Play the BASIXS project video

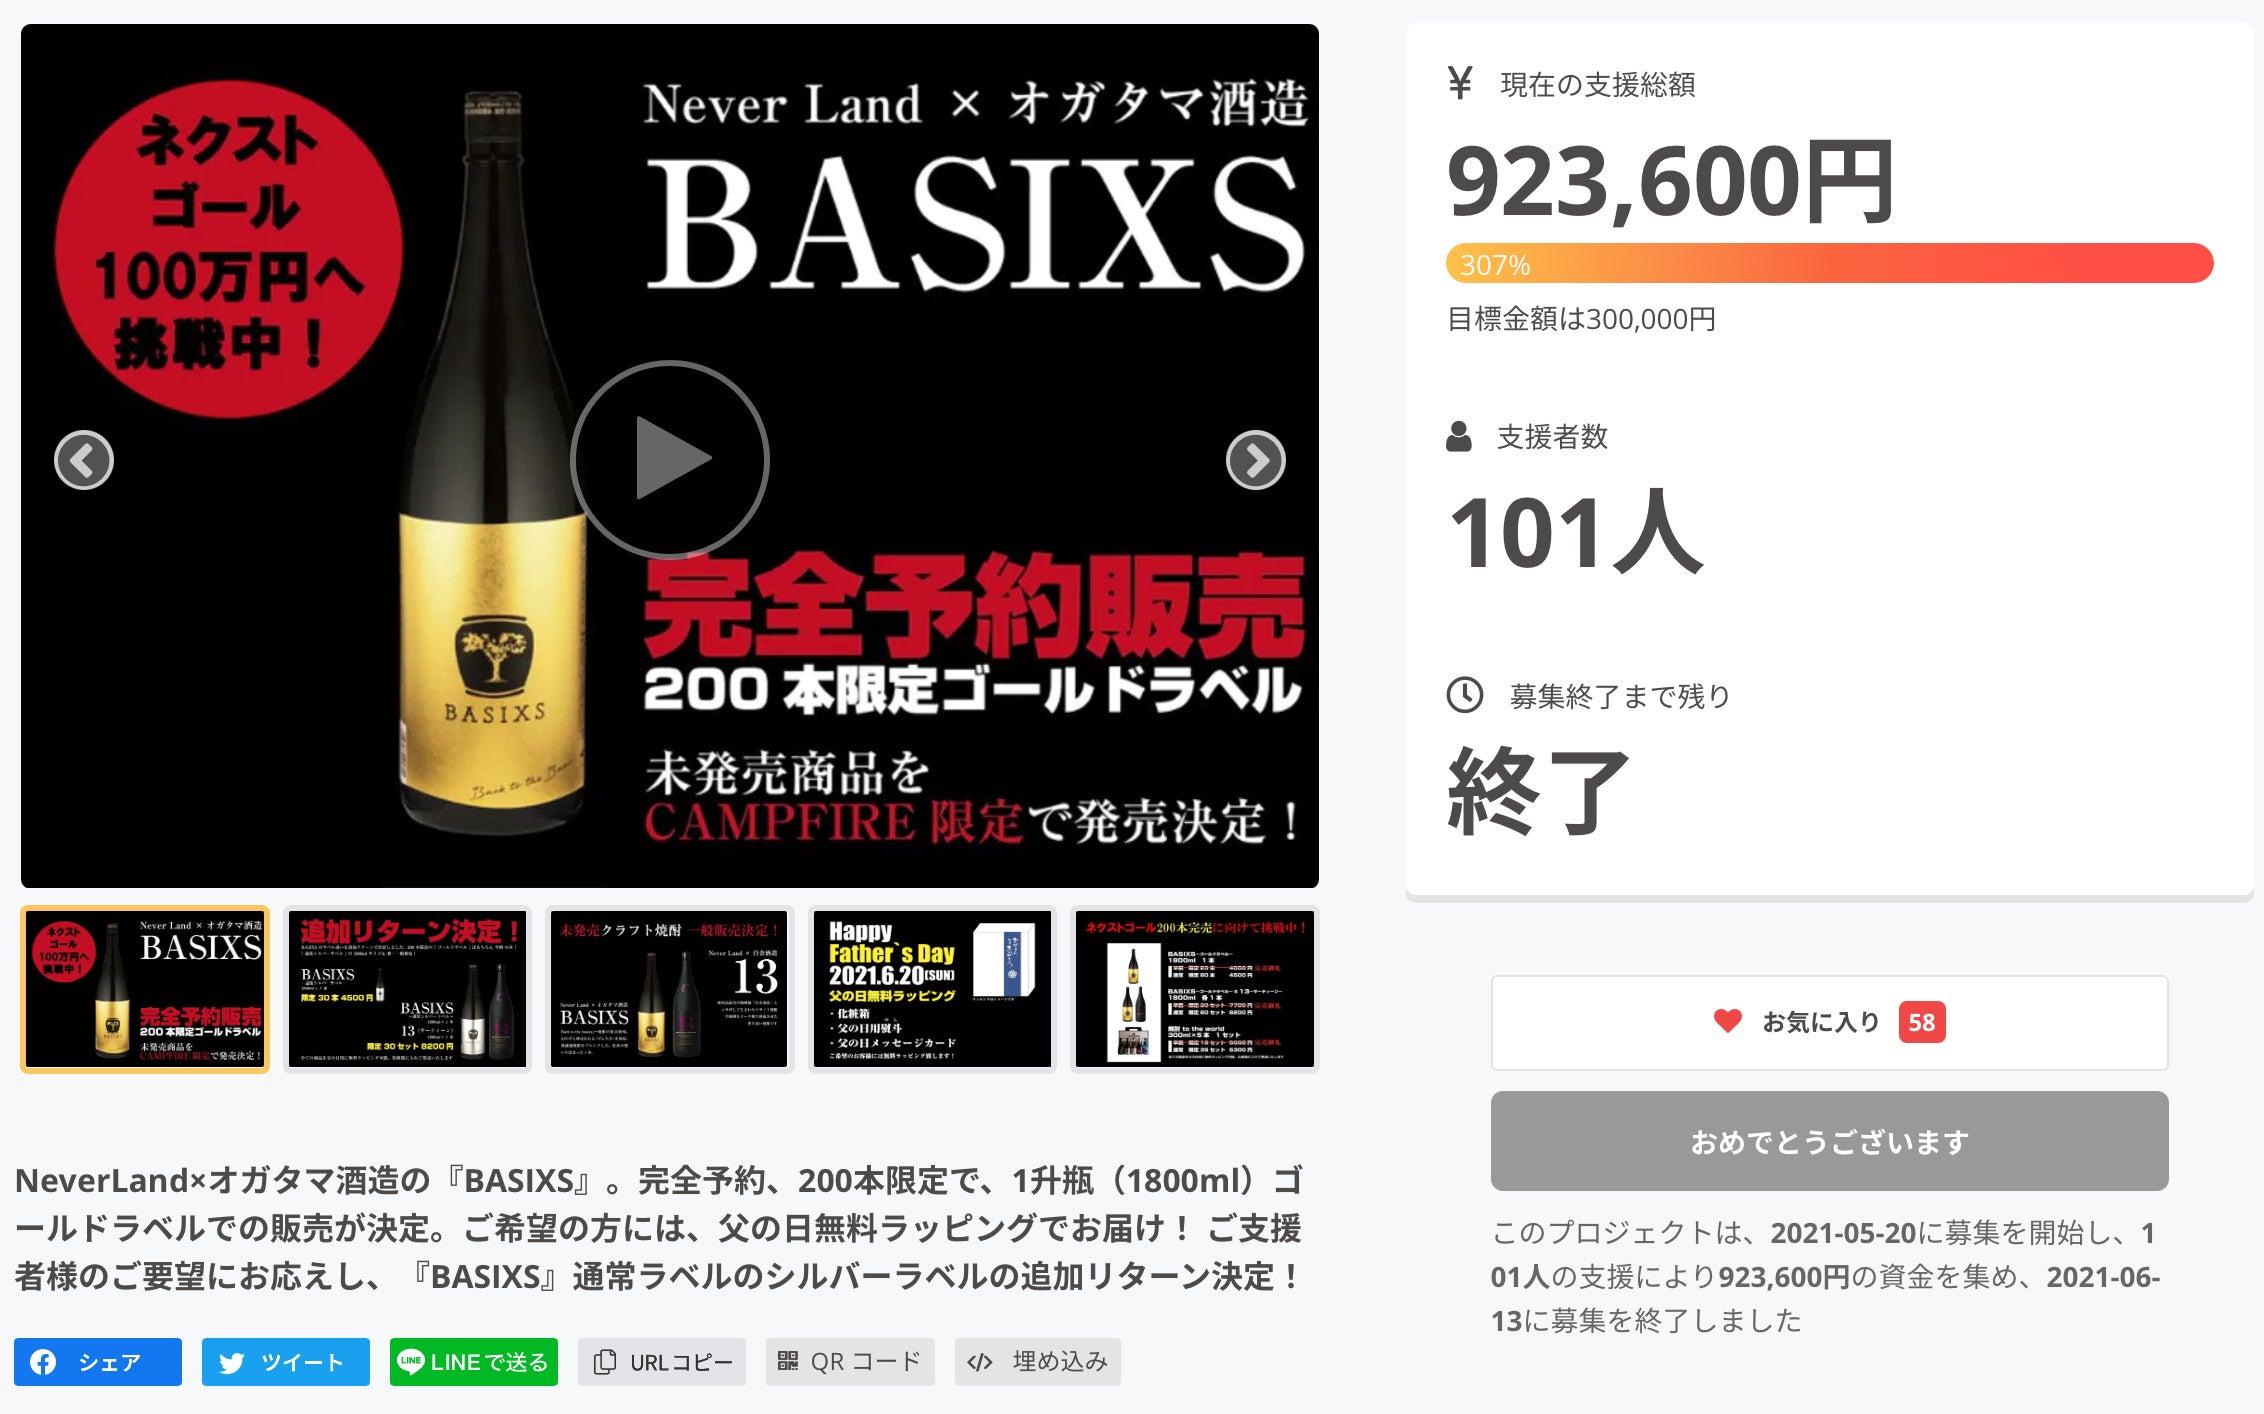669,459
